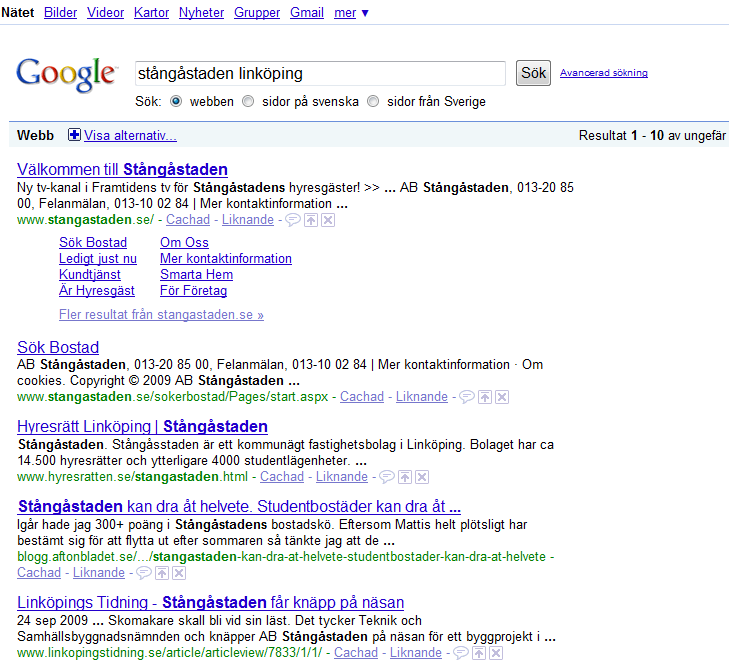The image size is (729, 670).
Task: Open the 'Ledigt just nu' sitelink
Action: (x=98, y=259)
